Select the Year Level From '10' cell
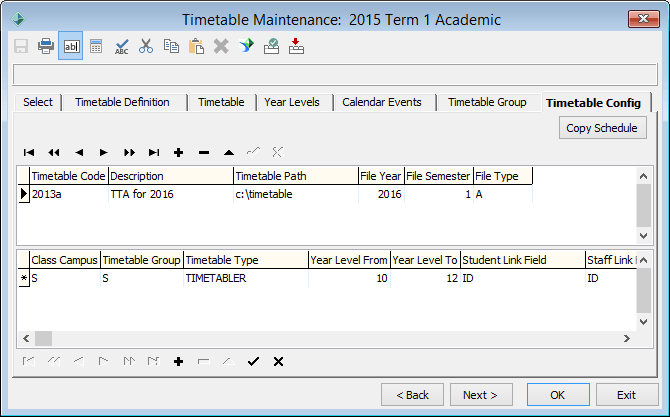Image resolution: width=670 pixels, height=417 pixels. 349,278
